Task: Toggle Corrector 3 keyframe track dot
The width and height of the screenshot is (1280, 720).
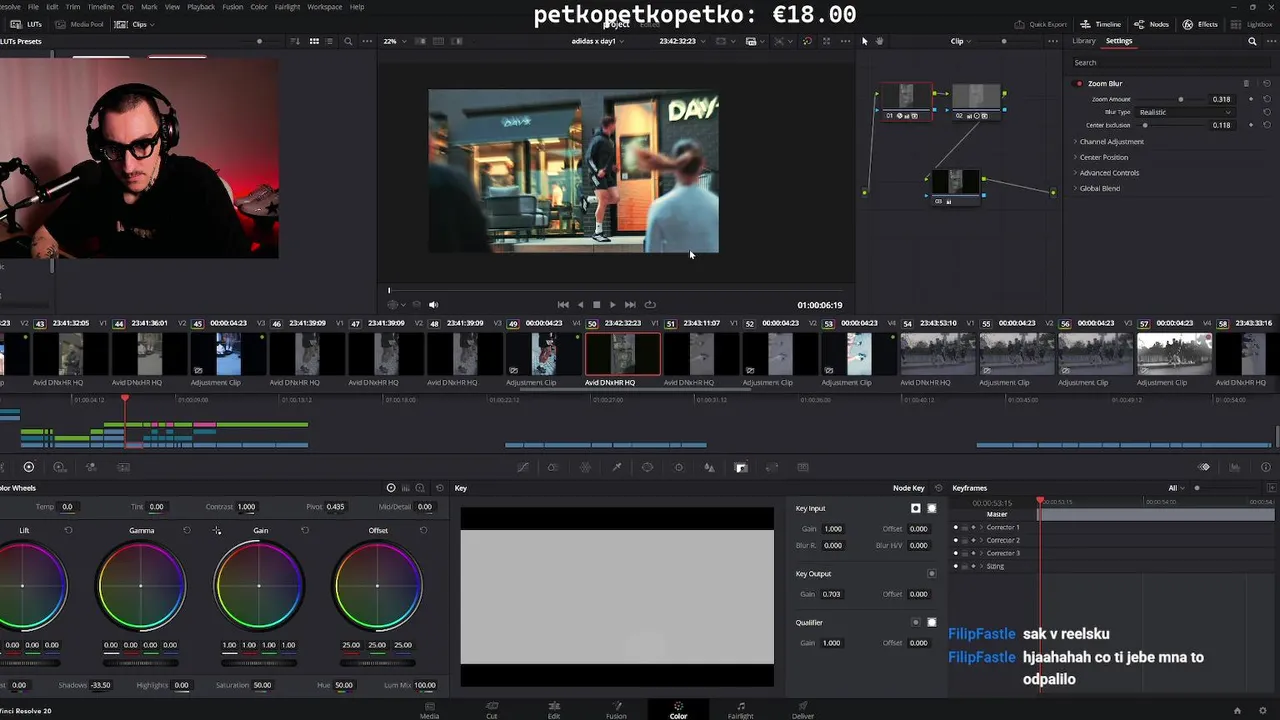Action: (x=955, y=553)
